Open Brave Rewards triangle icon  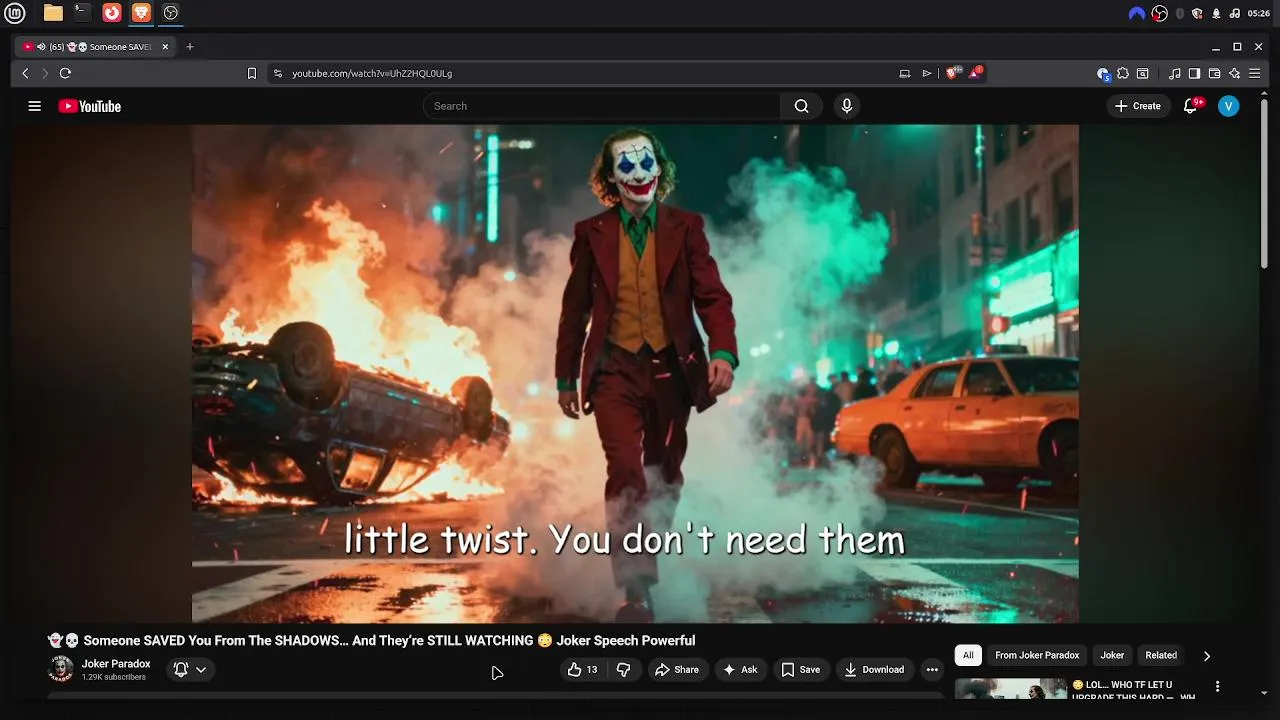tap(975, 73)
